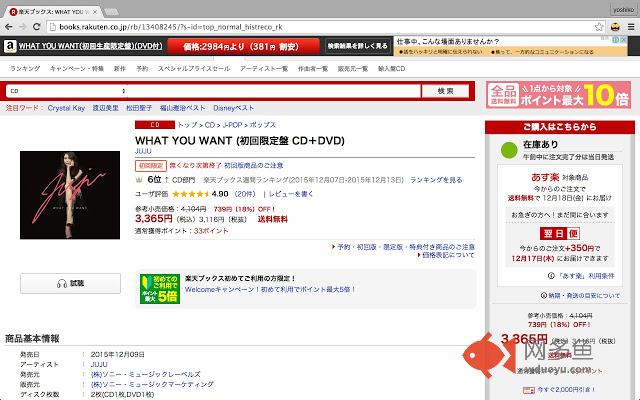Click the 「あす楽」利用条件 link
Image resolution: width=640 pixels, height=400 pixels.
pos(584,276)
